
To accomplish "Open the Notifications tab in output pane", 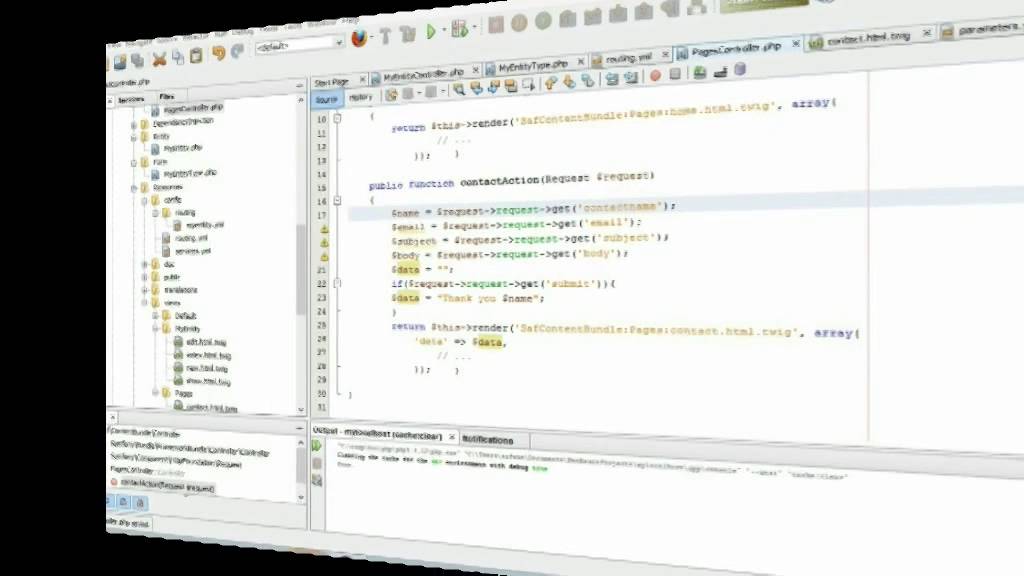I will 488,440.
